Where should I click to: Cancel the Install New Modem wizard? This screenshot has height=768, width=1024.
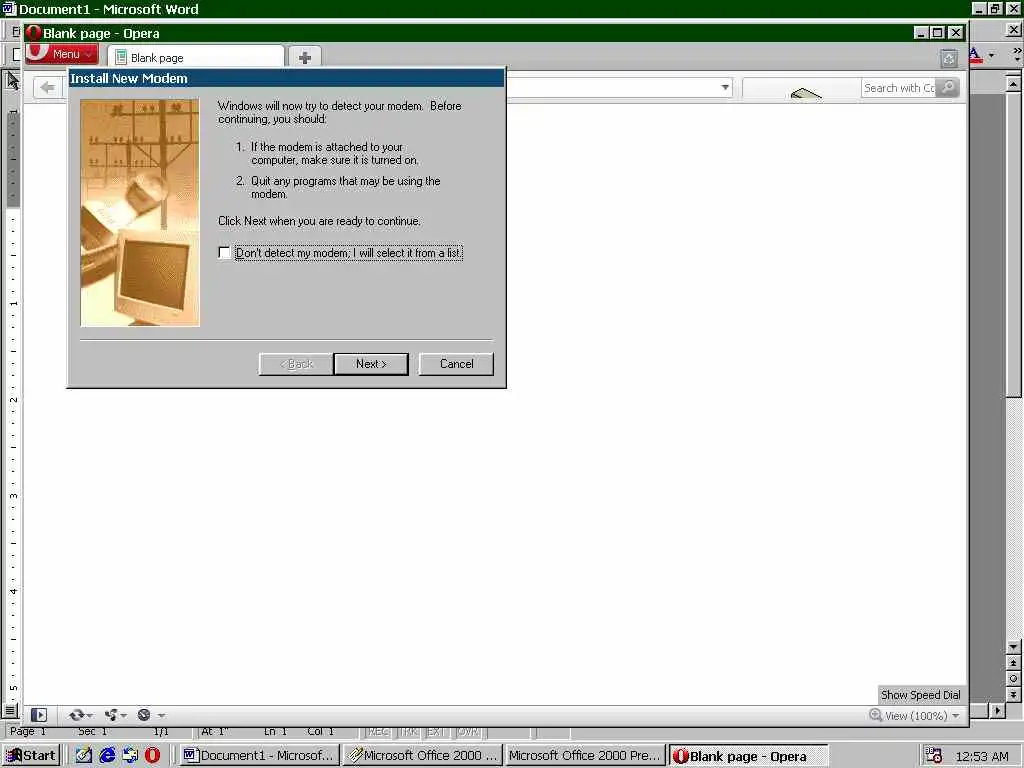point(456,364)
